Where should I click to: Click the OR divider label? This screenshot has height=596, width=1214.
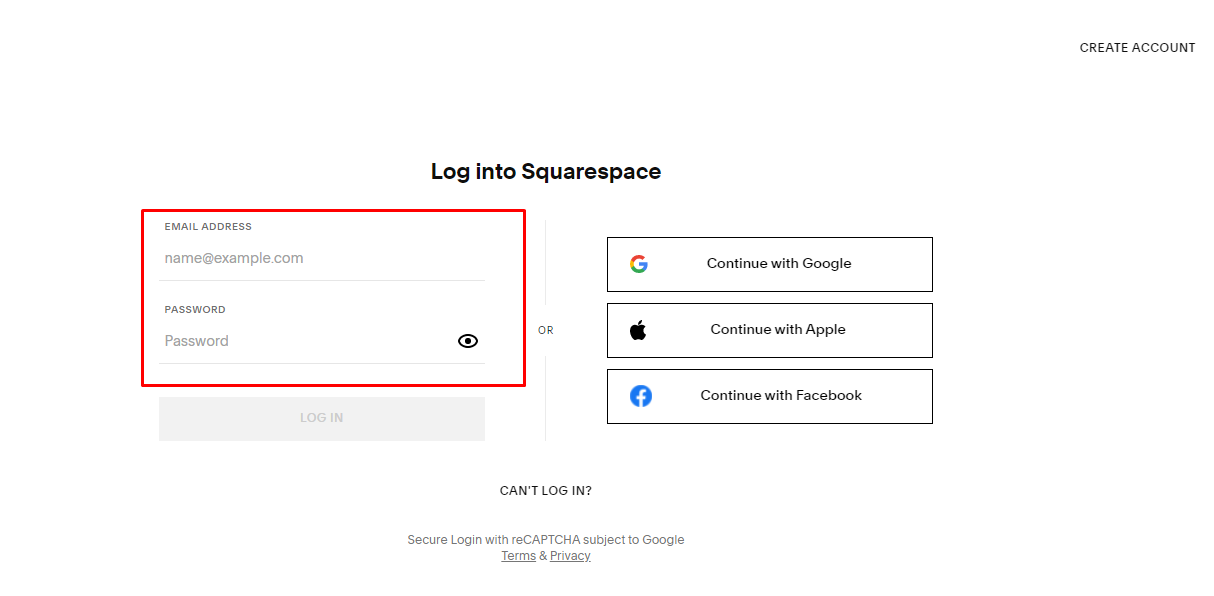pos(546,330)
